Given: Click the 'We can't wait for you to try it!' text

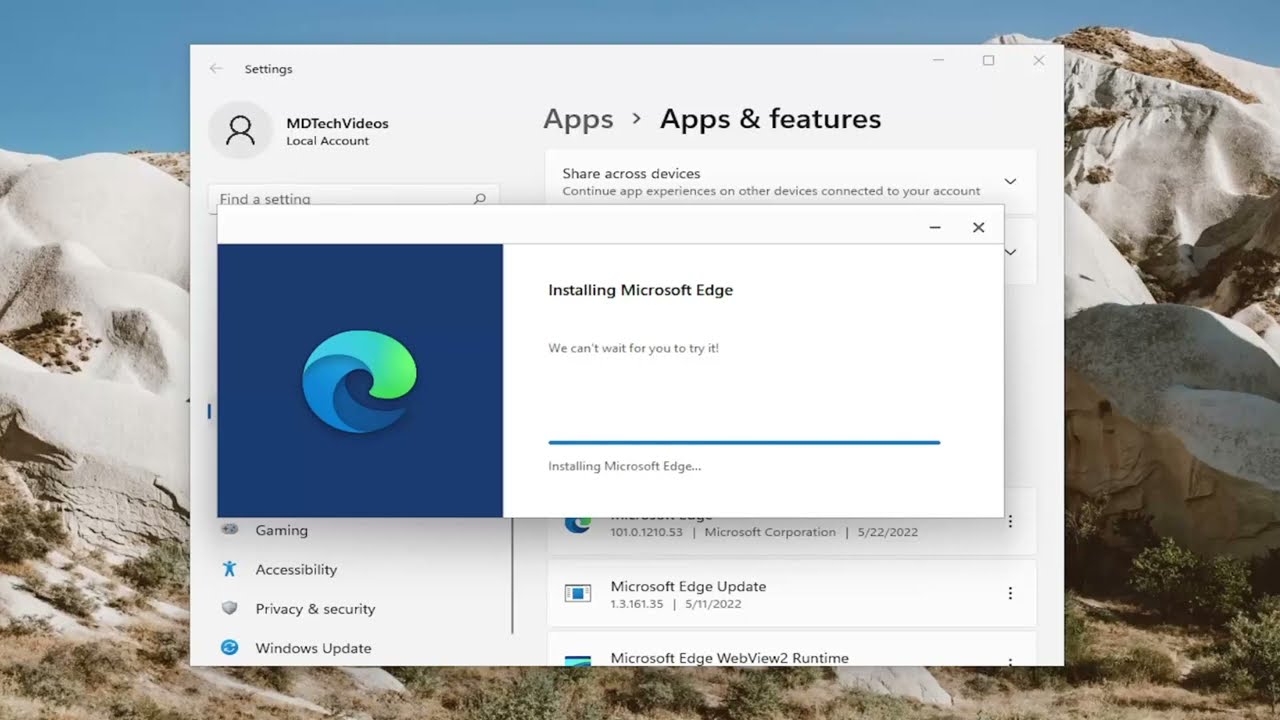Looking at the screenshot, I should (x=634, y=348).
